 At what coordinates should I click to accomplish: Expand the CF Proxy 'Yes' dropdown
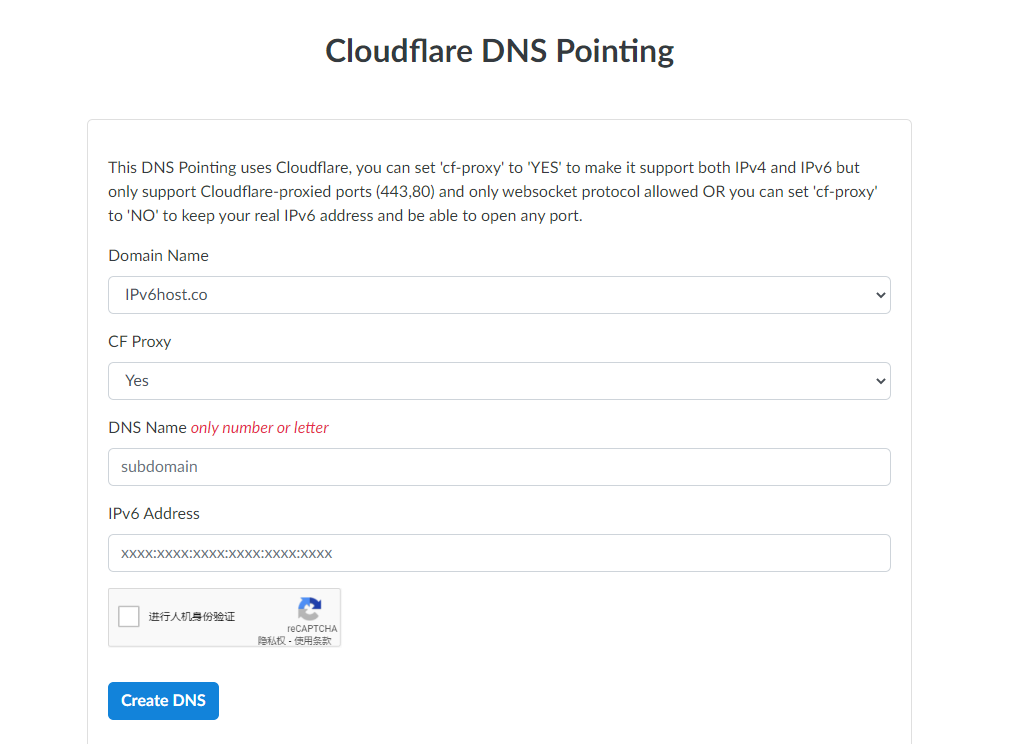point(498,381)
